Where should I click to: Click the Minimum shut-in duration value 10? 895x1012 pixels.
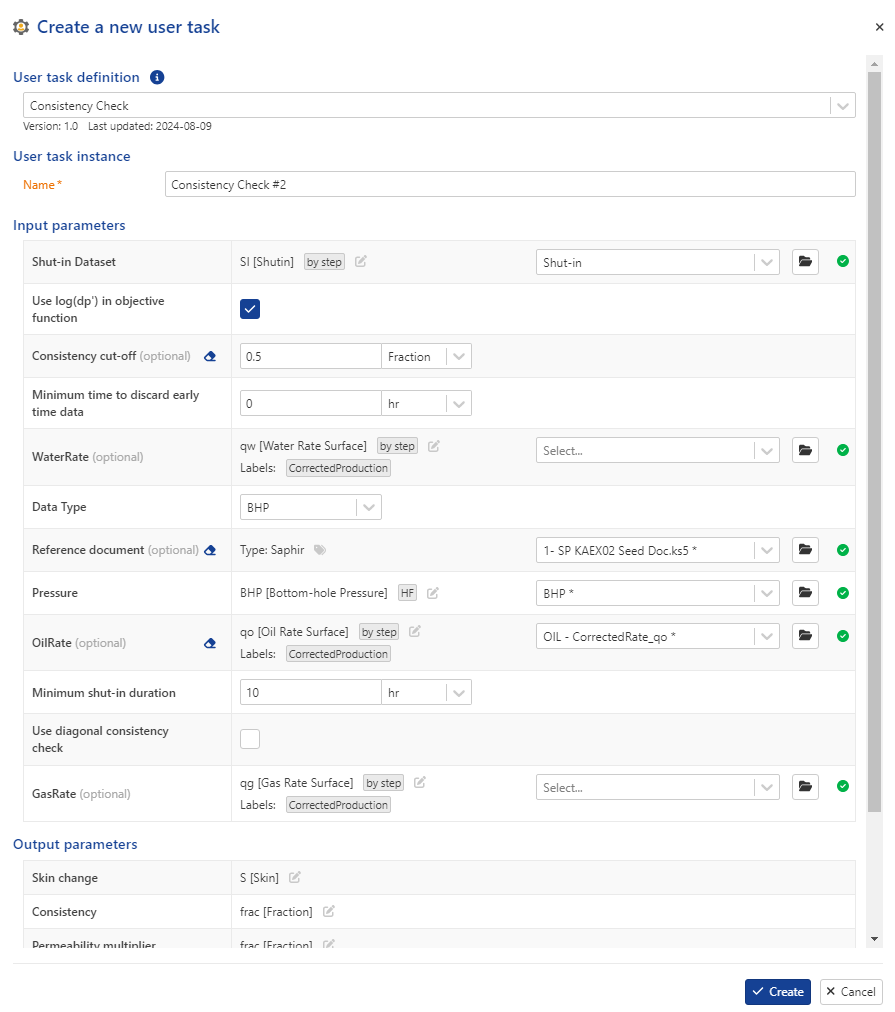pyautogui.click(x=310, y=693)
